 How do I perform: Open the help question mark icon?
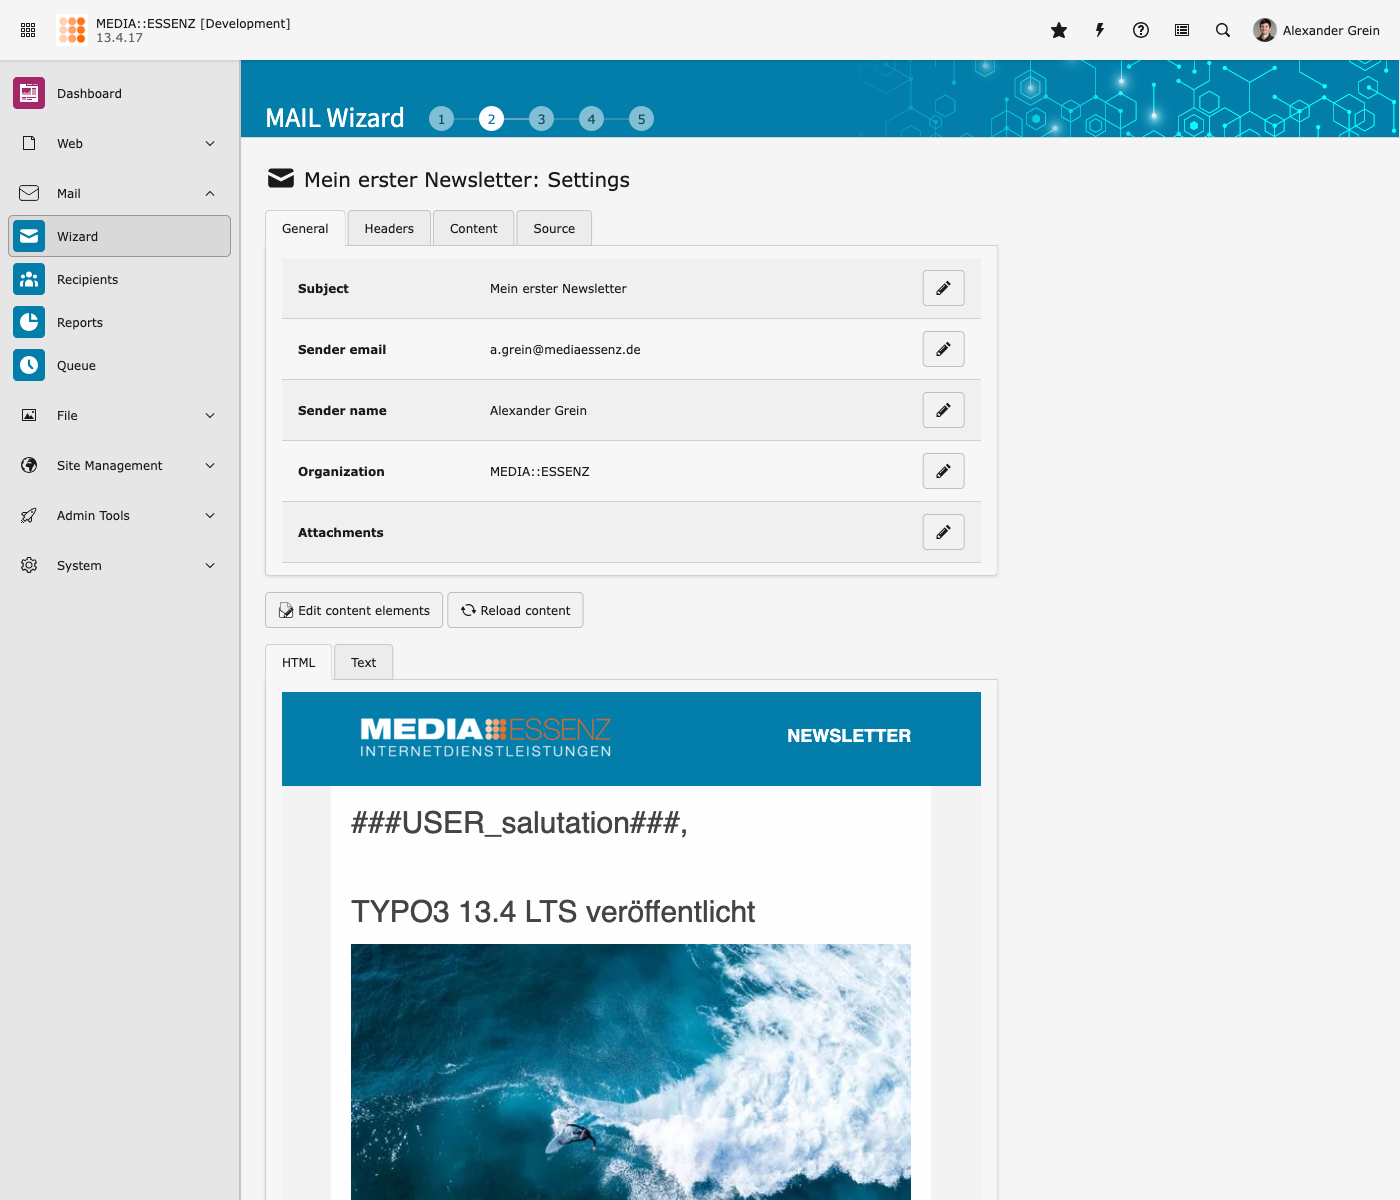(x=1141, y=30)
